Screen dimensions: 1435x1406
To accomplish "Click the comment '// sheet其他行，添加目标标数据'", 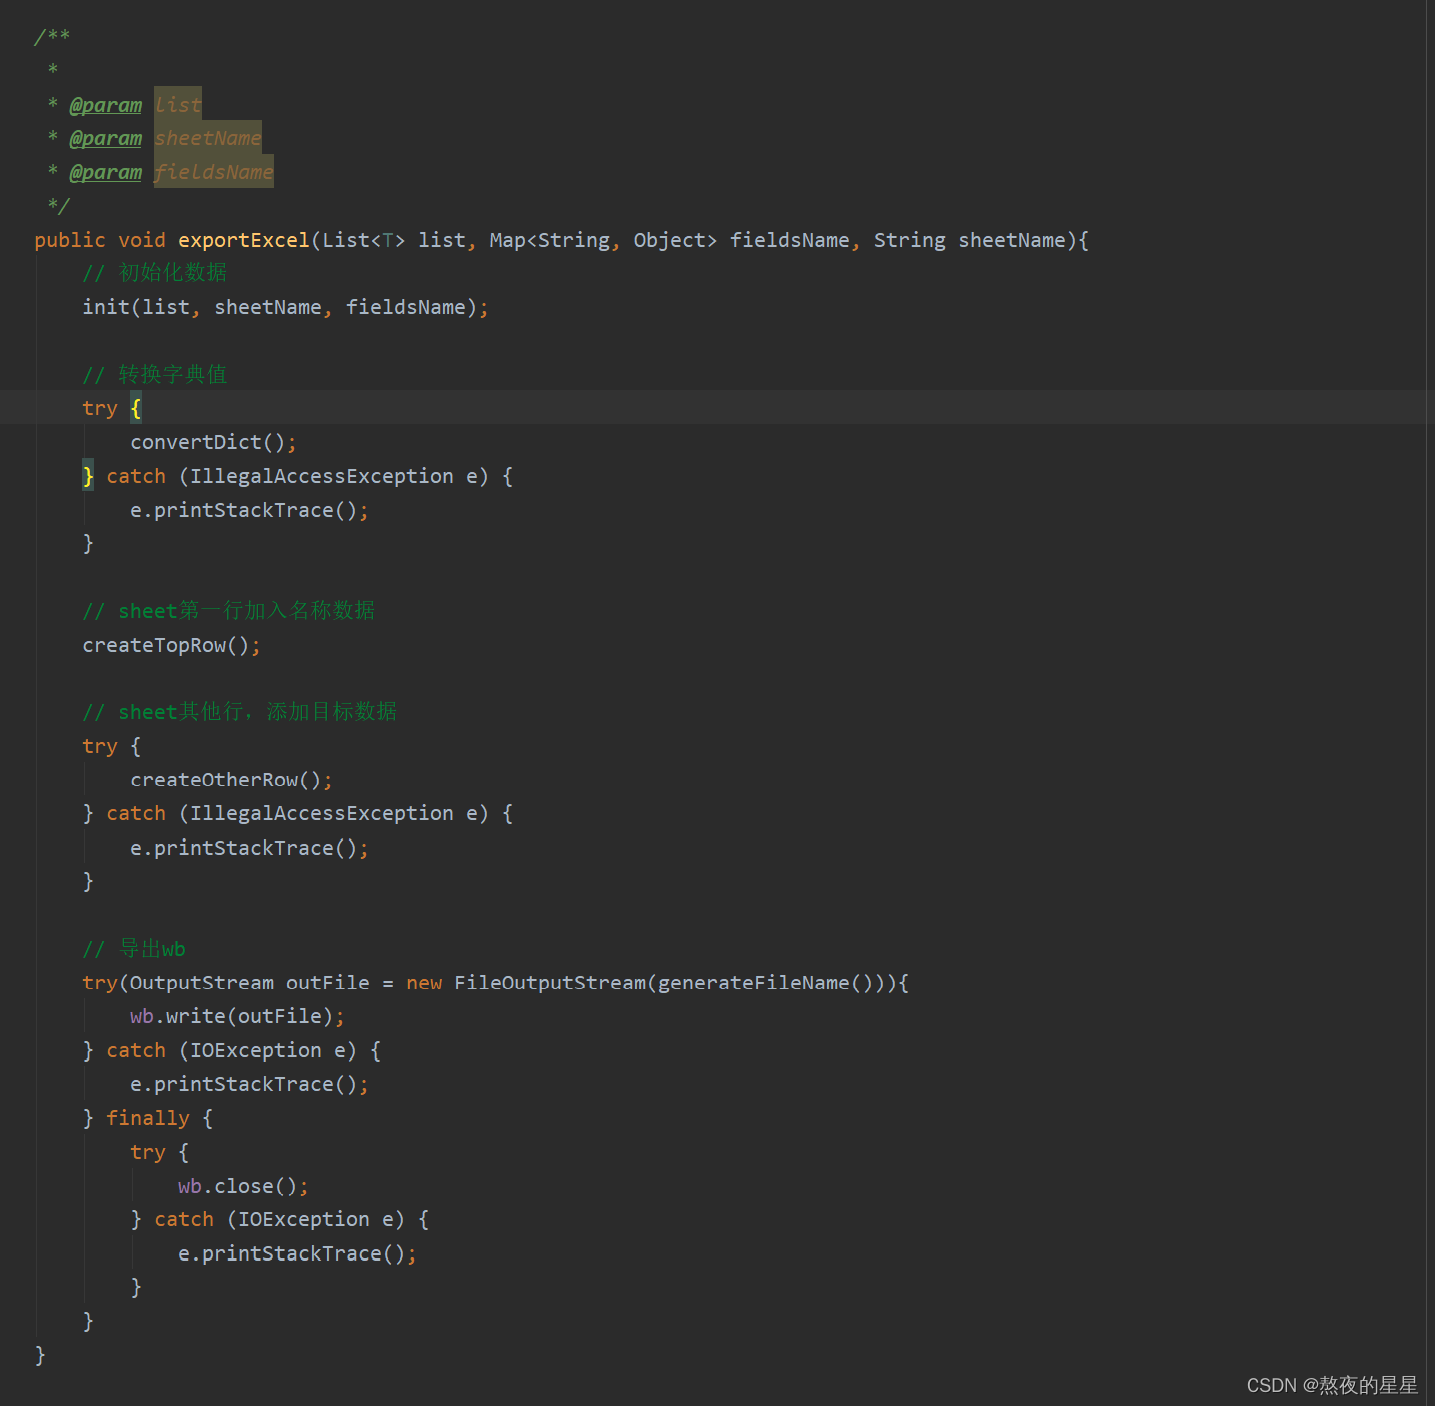I will [240, 712].
